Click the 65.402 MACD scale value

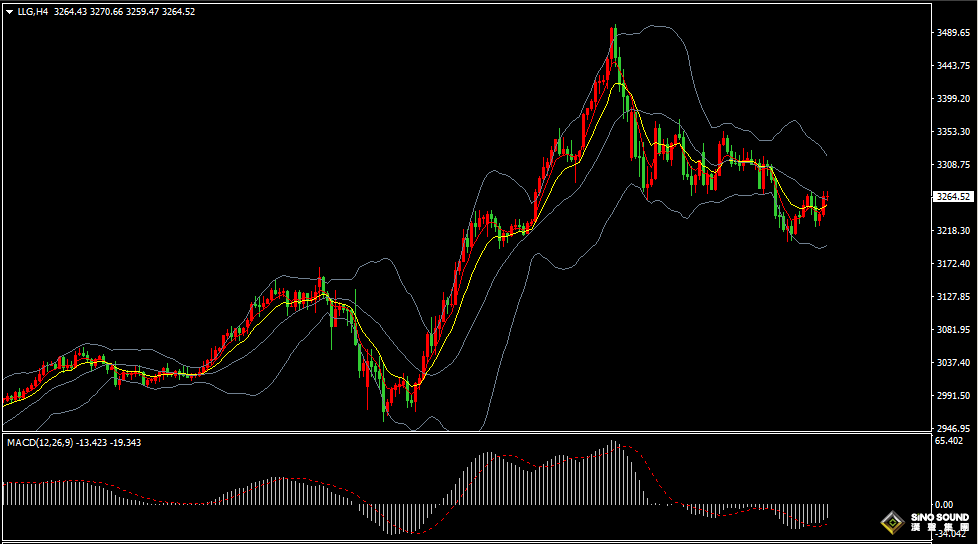[949, 440]
